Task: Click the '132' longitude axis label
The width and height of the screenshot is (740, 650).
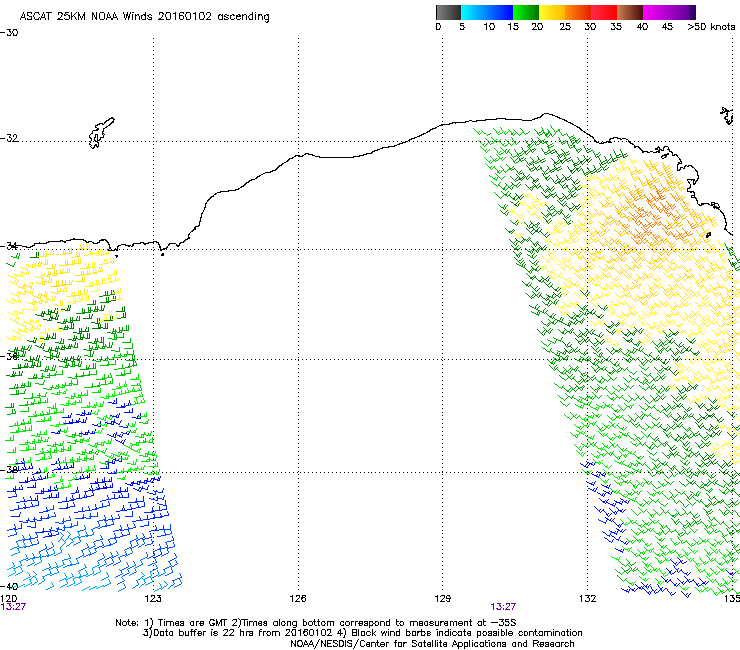Action: click(x=588, y=599)
